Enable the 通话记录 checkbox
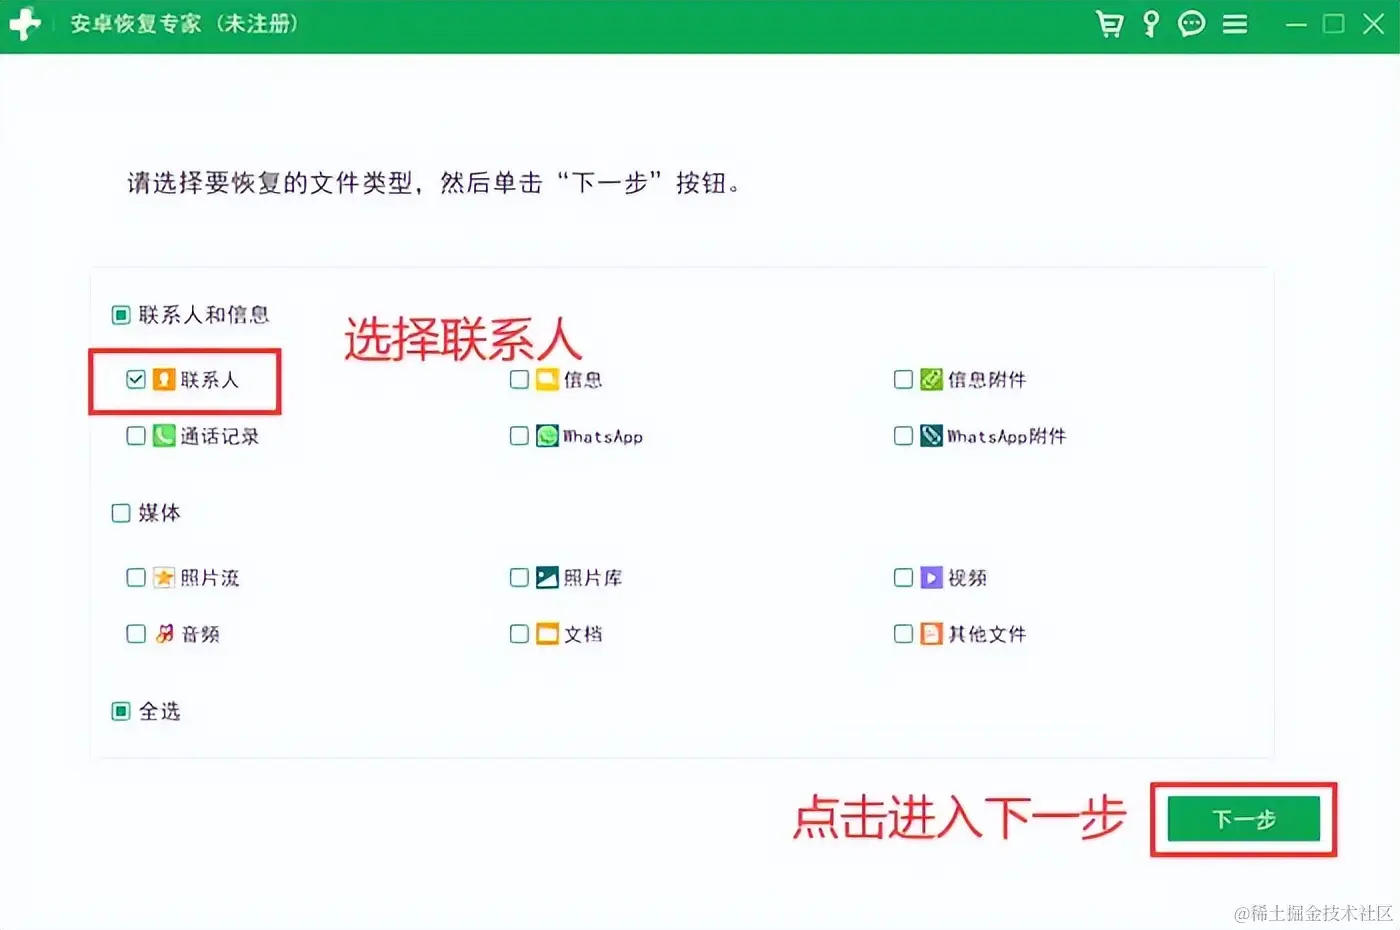The image size is (1400, 930). click(x=136, y=436)
